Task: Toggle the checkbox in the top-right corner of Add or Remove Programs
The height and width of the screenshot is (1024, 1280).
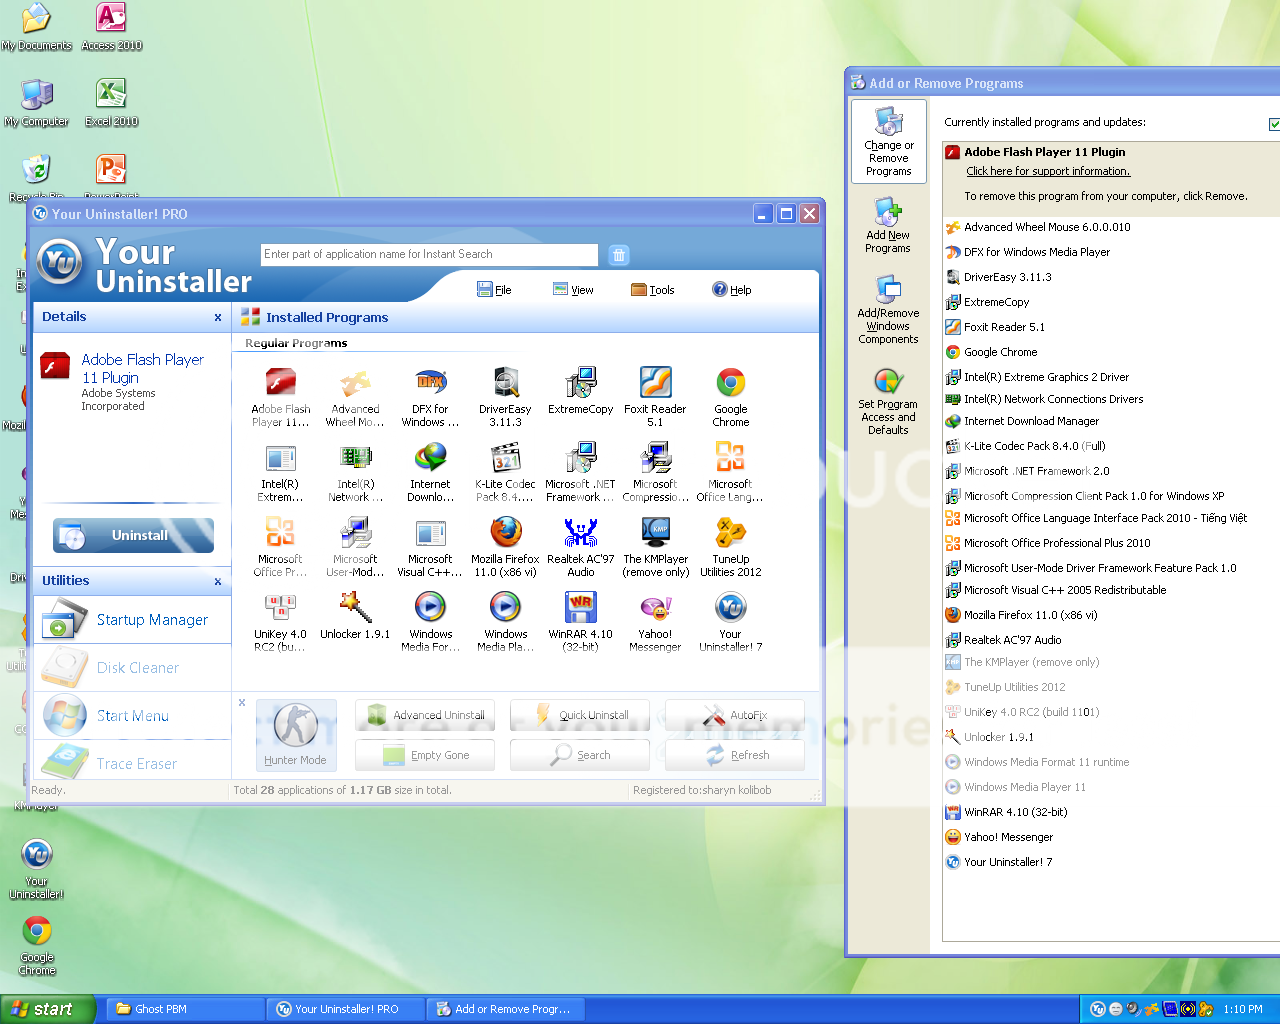Action: click(x=1274, y=124)
